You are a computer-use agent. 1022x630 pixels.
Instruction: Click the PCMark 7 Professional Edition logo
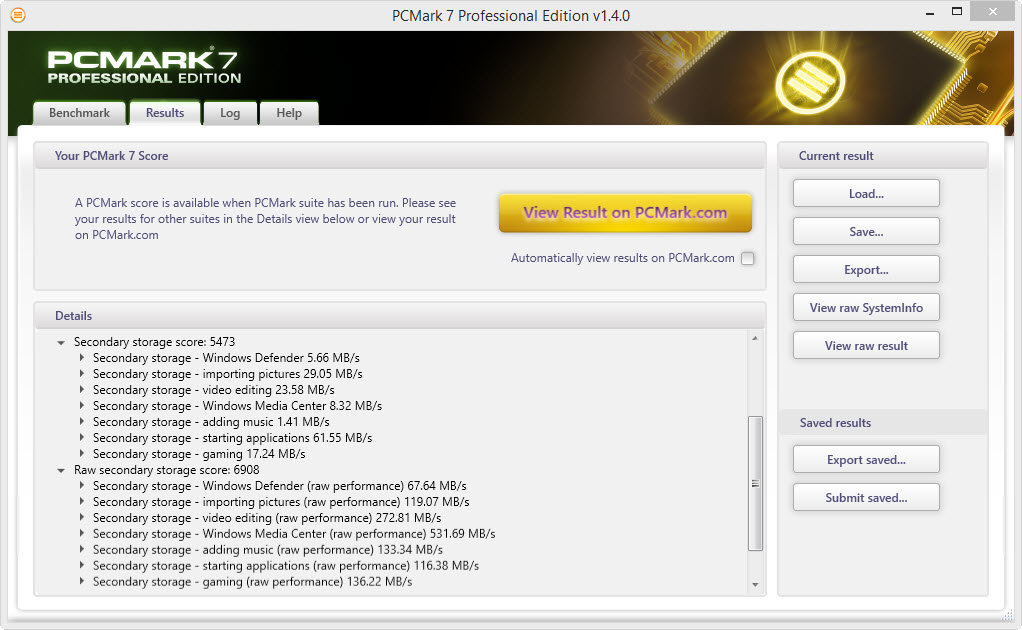144,66
